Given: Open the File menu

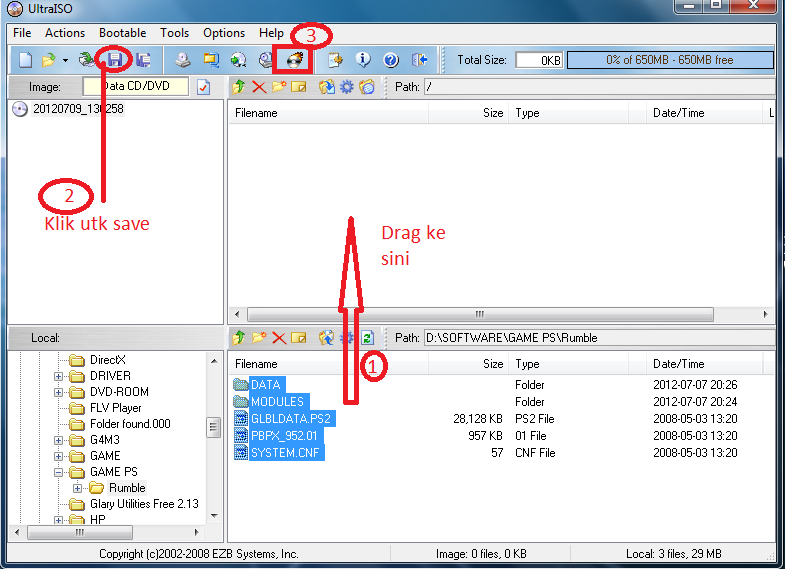Looking at the screenshot, I should click(x=22, y=33).
